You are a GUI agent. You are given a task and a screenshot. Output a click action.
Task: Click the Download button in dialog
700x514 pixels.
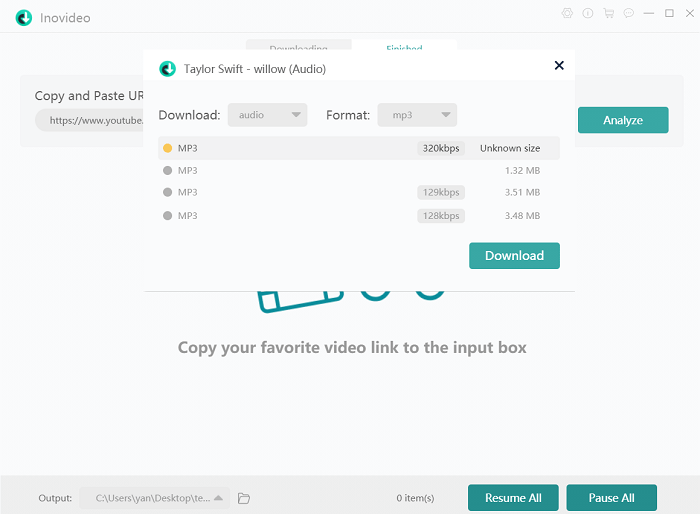(x=514, y=255)
